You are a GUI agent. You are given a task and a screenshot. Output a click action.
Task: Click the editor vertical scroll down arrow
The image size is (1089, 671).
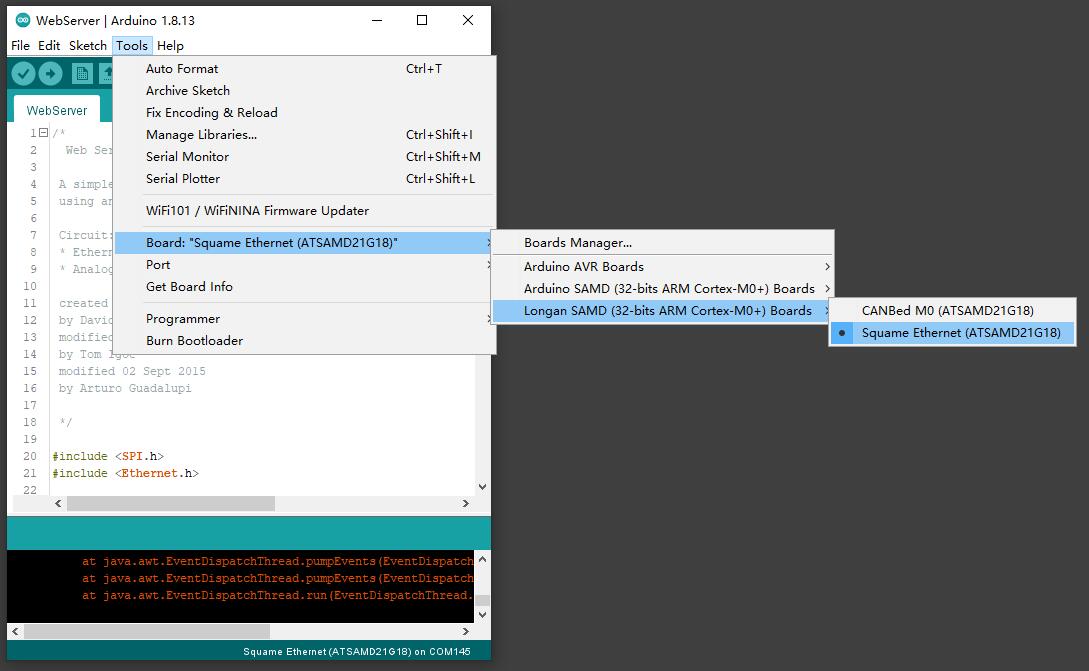click(x=483, y=487)
